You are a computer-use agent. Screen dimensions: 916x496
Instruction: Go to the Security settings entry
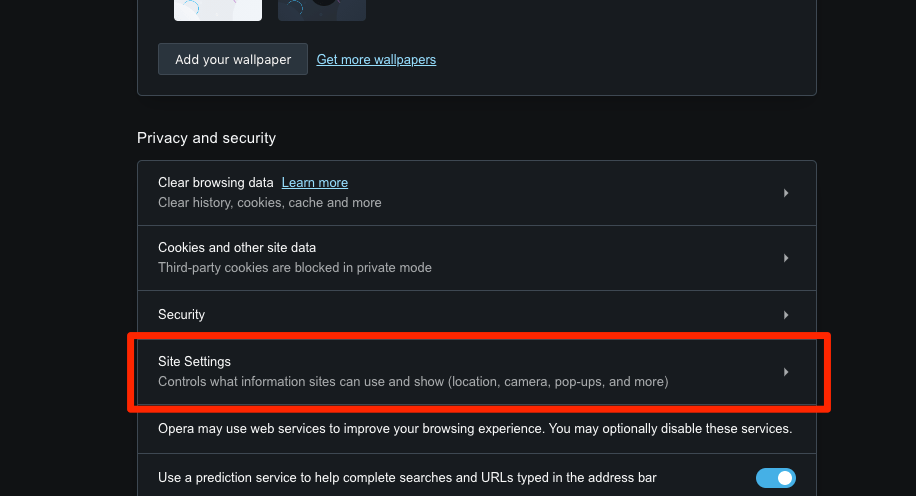(x=181, y=314)
